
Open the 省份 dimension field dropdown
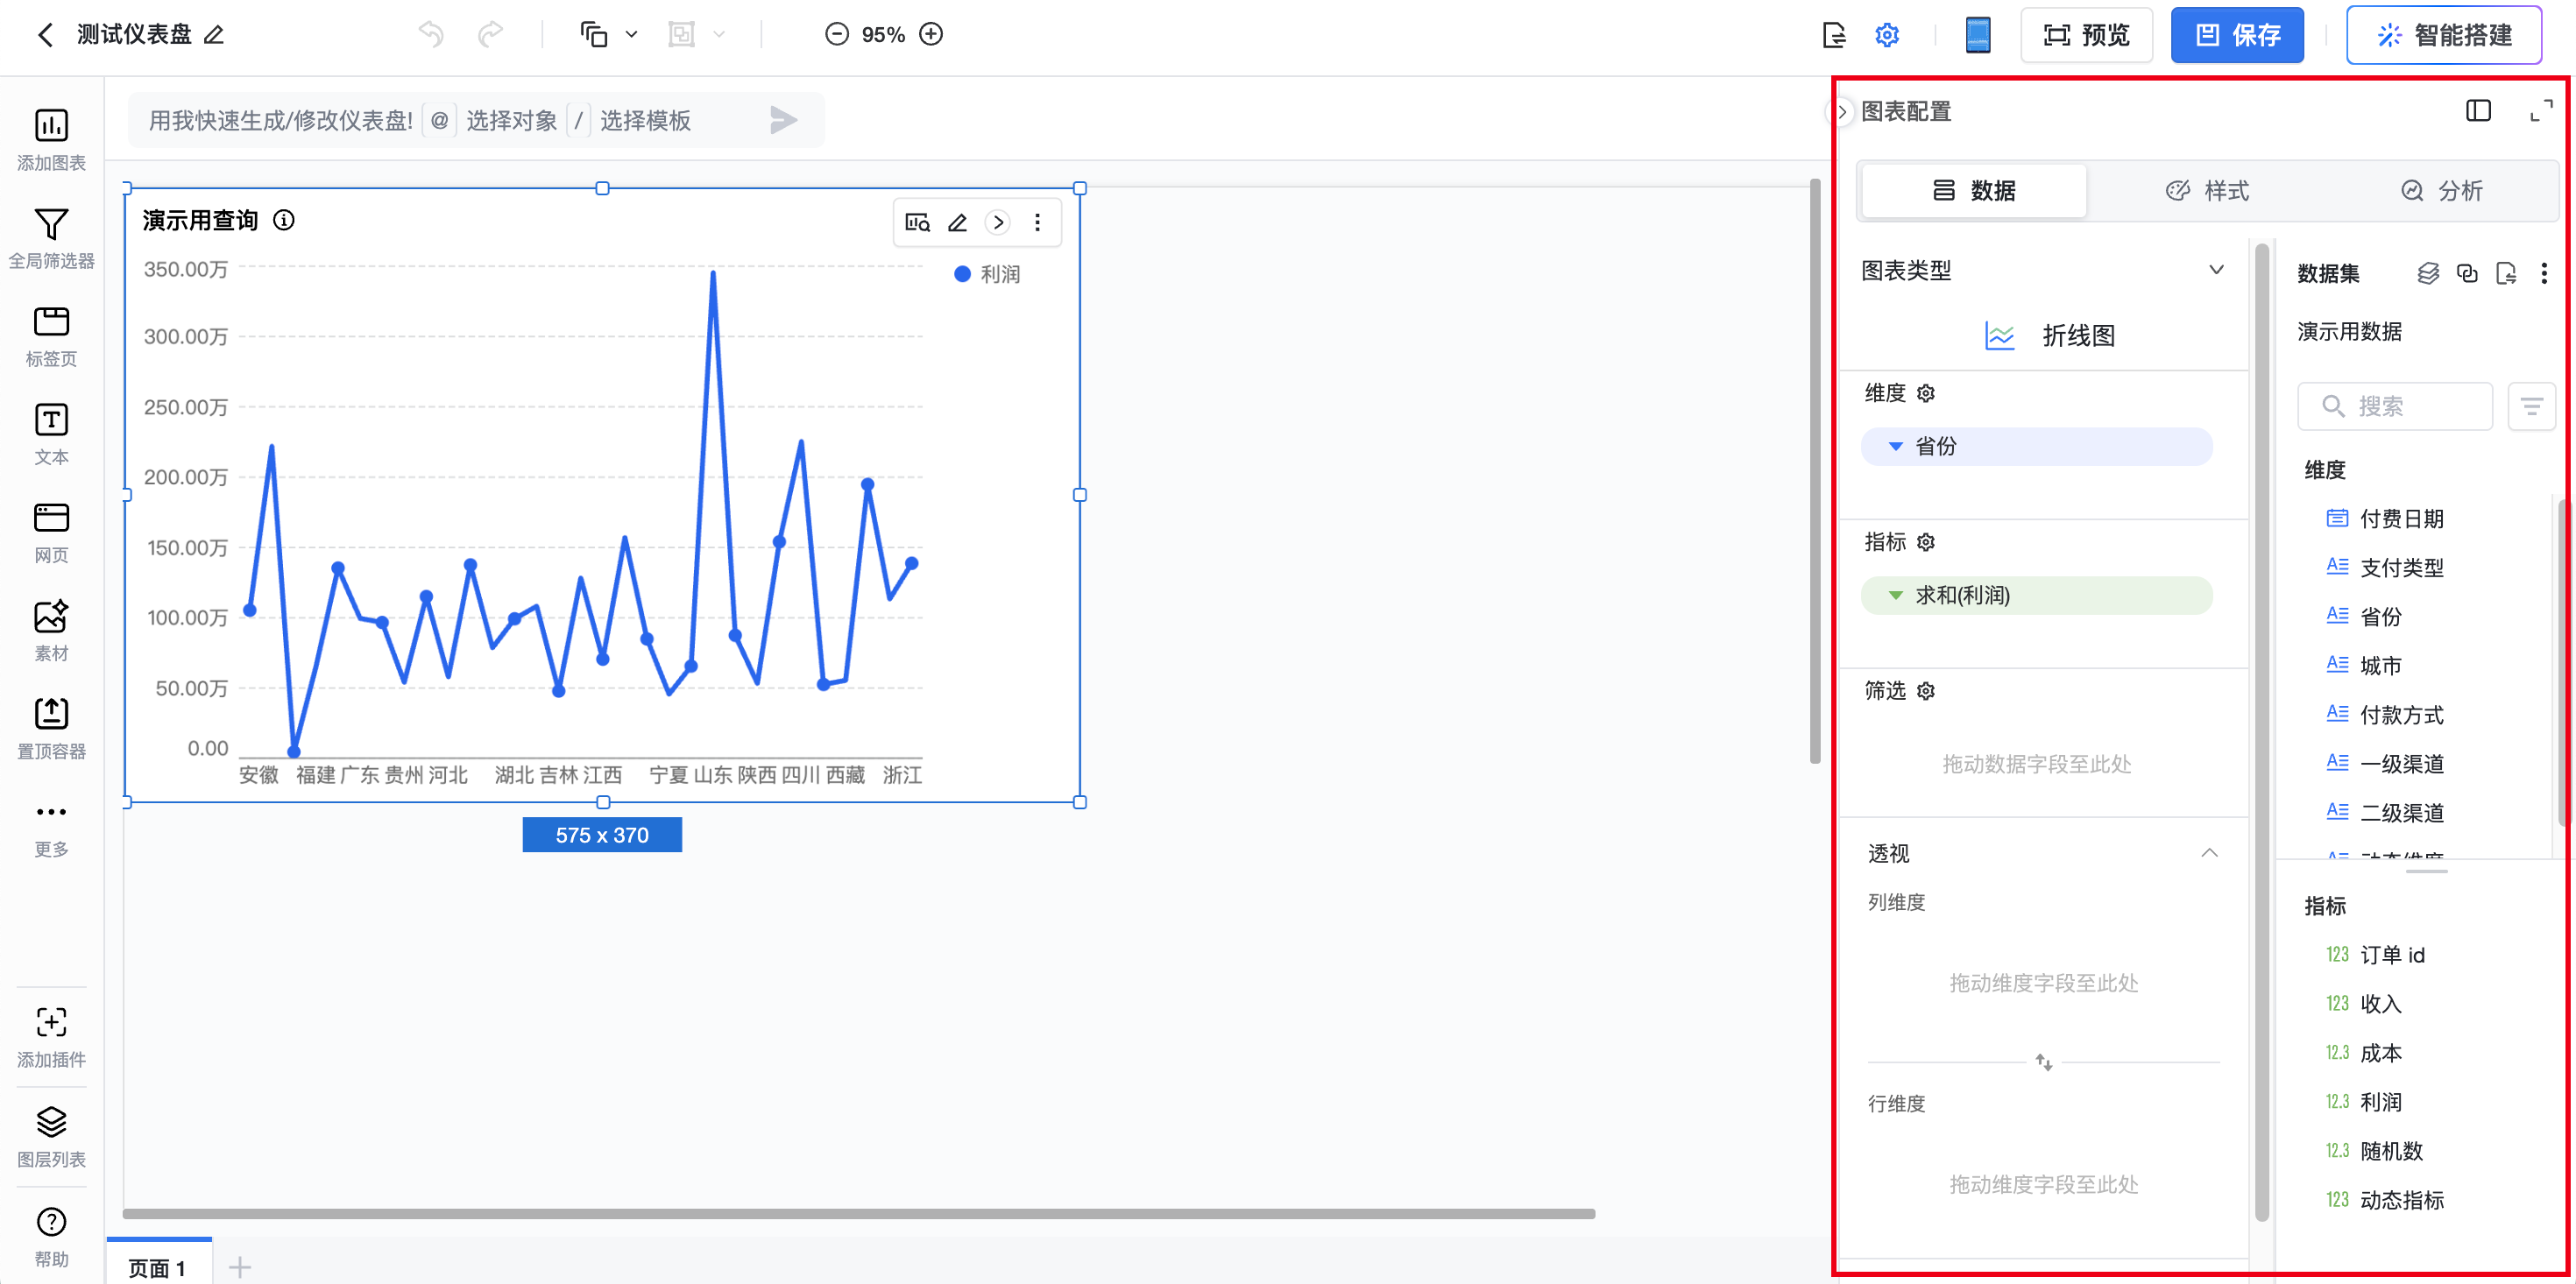[x=1895, y=447]
